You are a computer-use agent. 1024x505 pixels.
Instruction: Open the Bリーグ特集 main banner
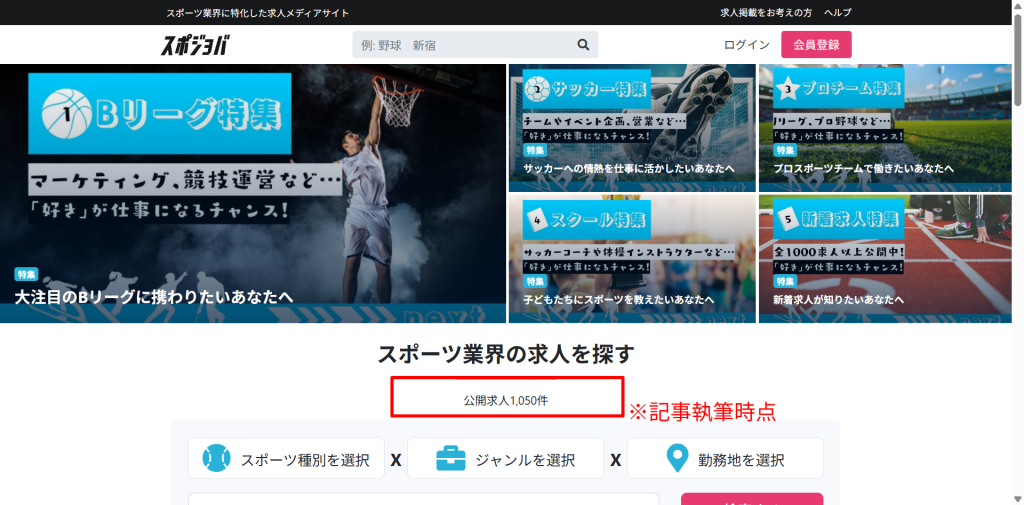coord(253,193)
